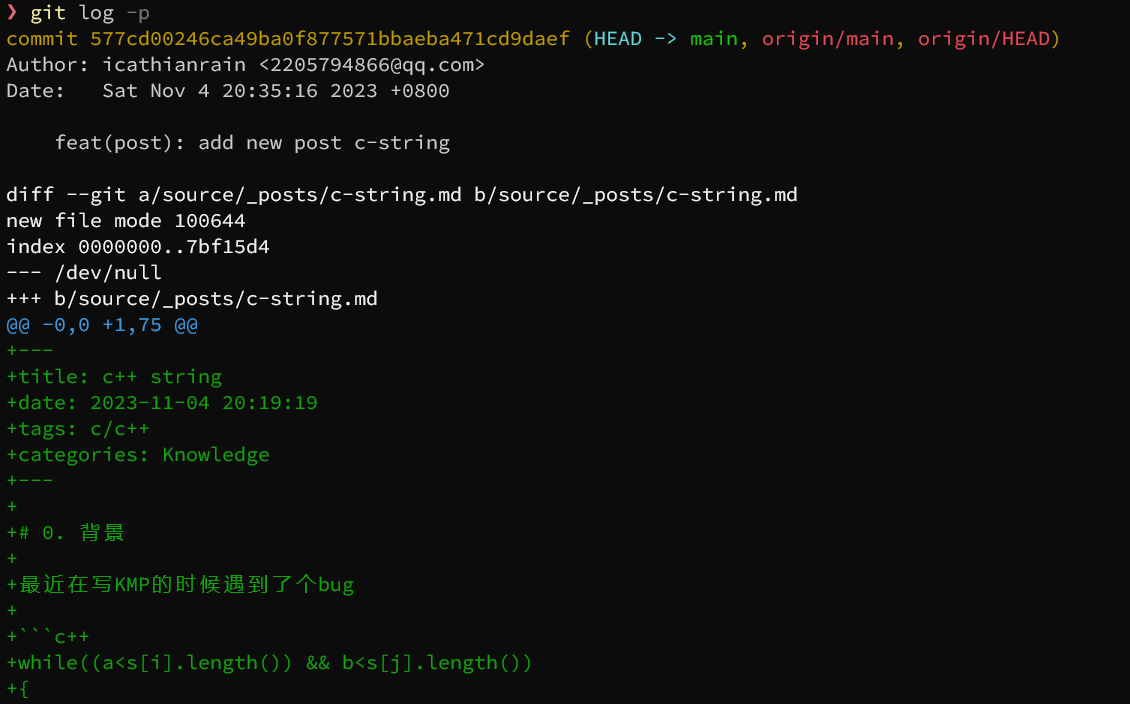Screen dimensions: 1130x704
Task: Click the HEAD -> main branch label
Action: pos(666,39)
